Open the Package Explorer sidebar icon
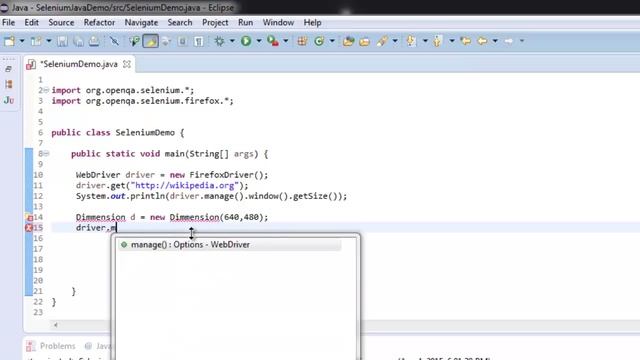The height and width of the screenshot is (360, 640). [9, 84]
